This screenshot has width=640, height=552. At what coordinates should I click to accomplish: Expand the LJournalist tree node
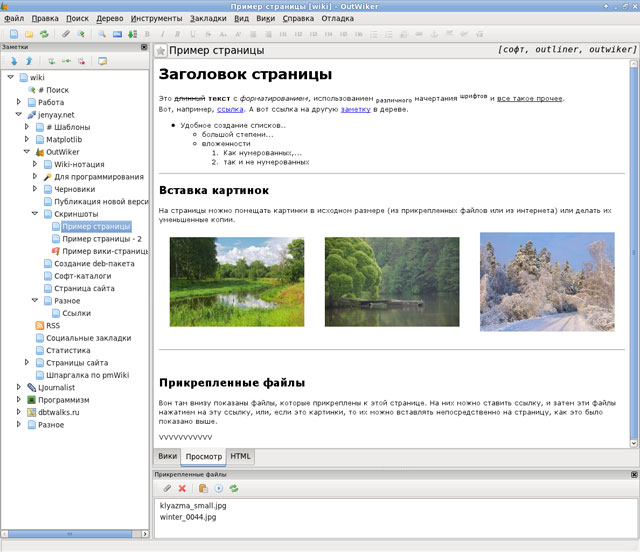(x=19, y=387)
